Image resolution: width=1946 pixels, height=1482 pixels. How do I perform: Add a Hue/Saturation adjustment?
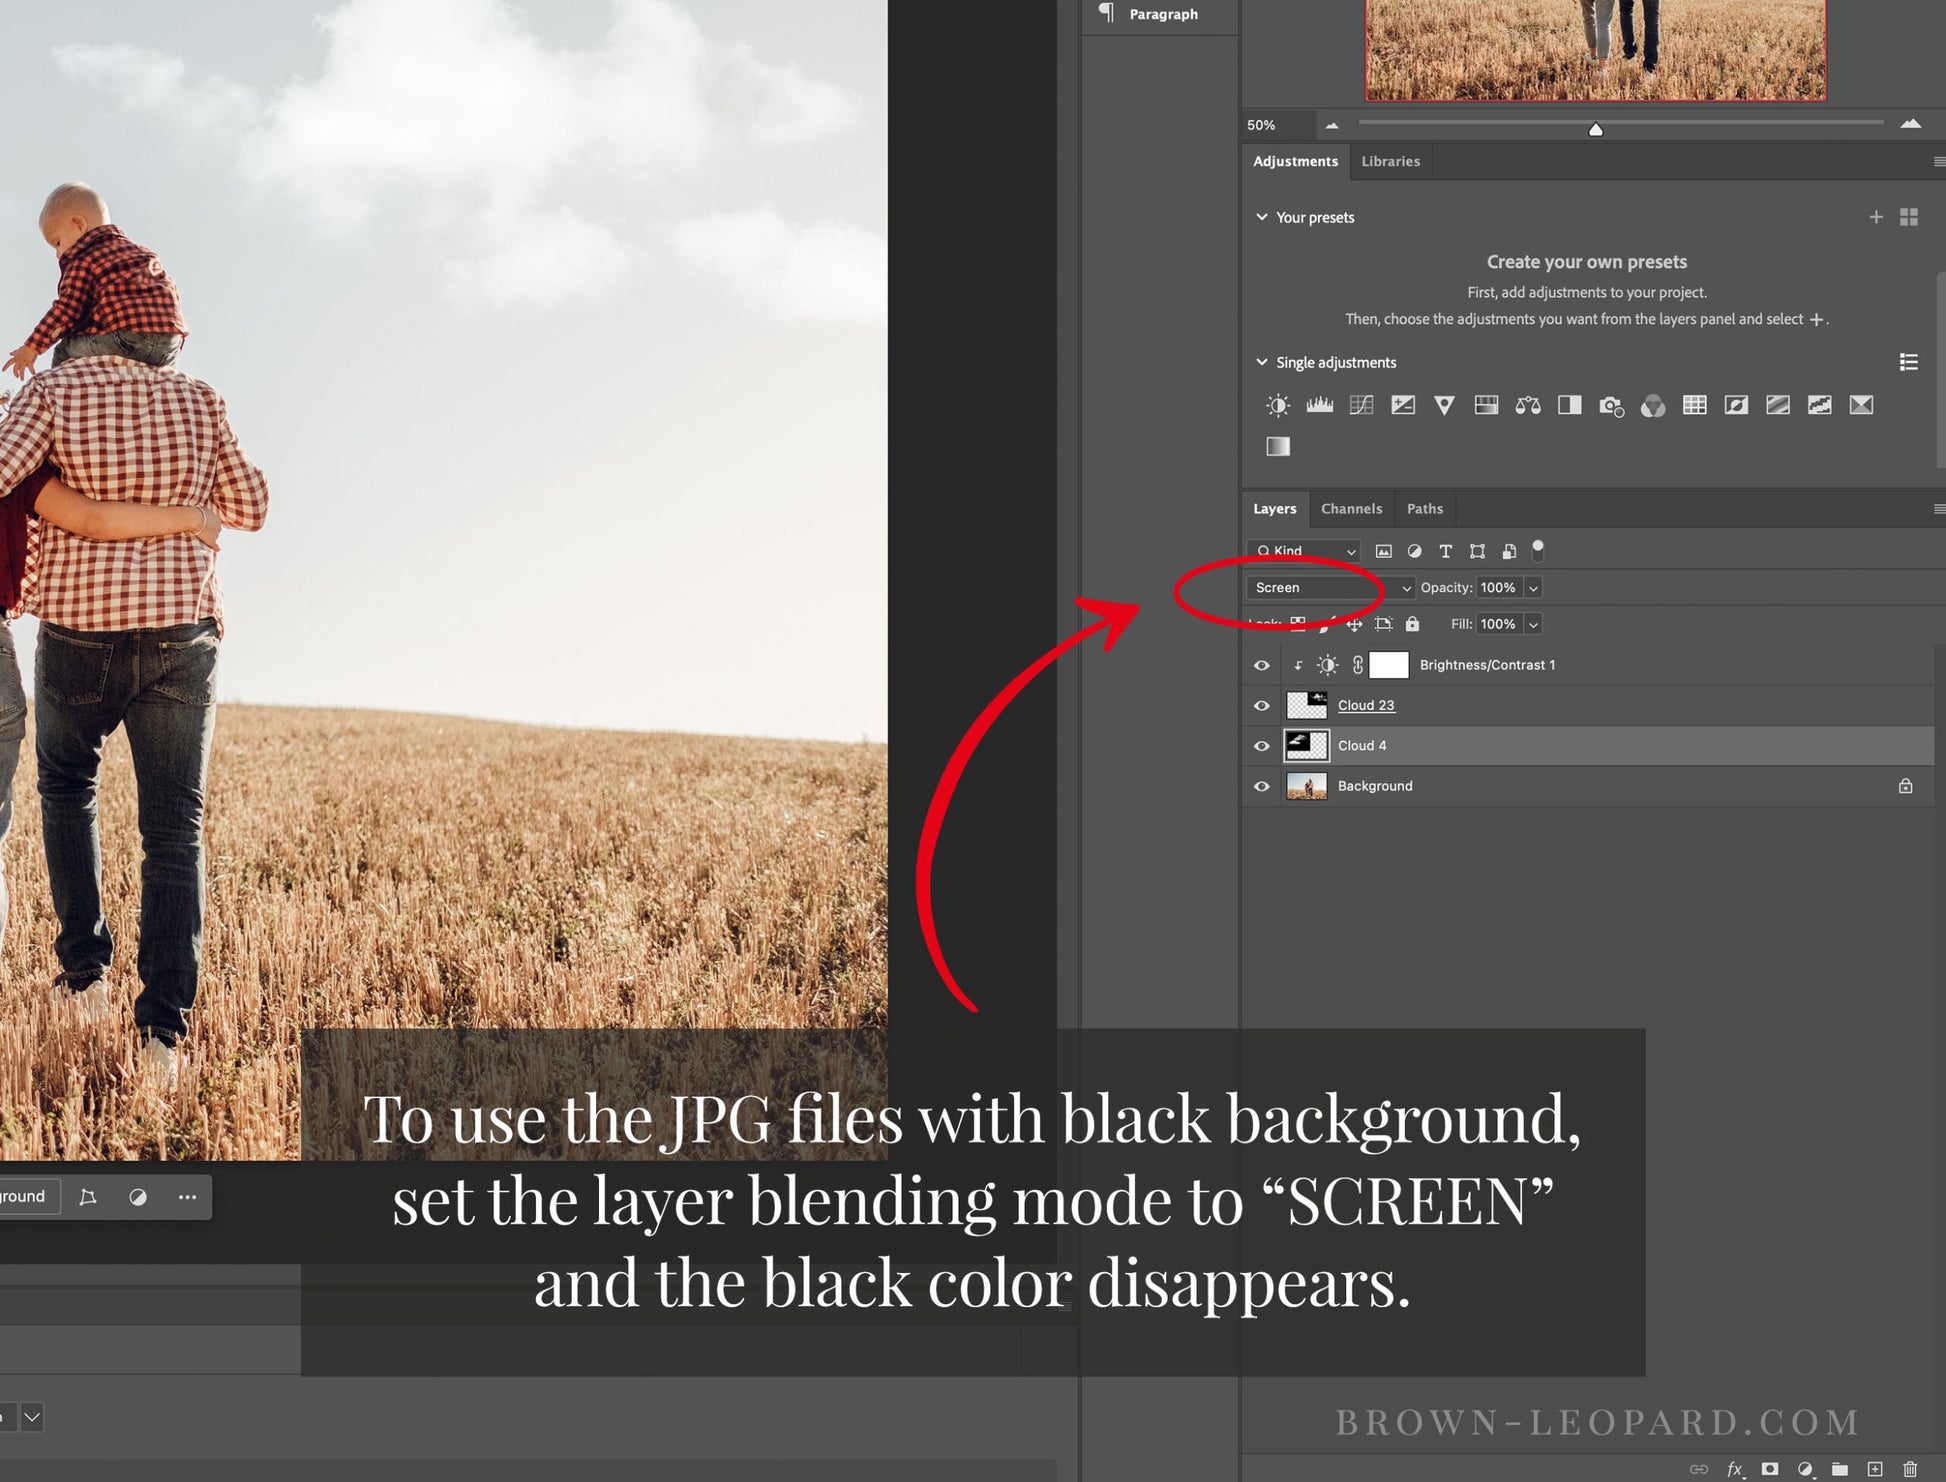click(1486, 405)
